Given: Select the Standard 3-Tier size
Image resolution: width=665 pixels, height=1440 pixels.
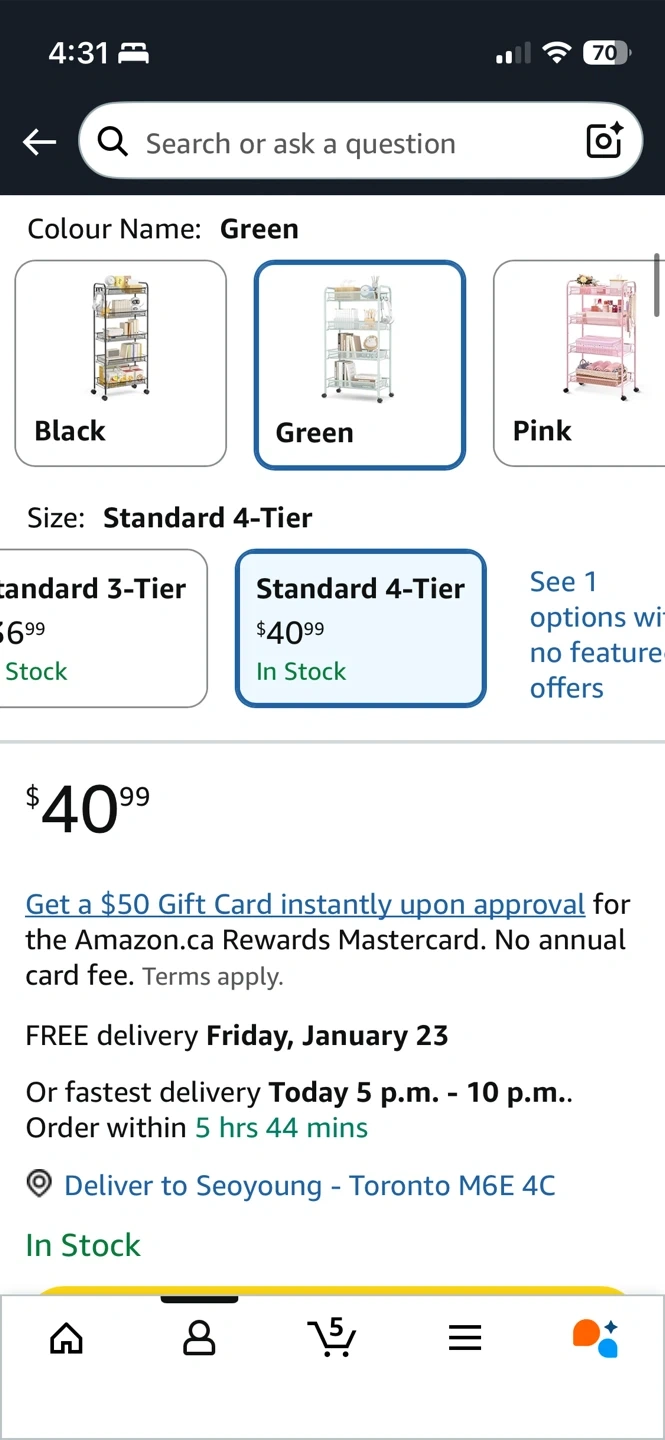Looking at the screenshot, I should point(100,628).
